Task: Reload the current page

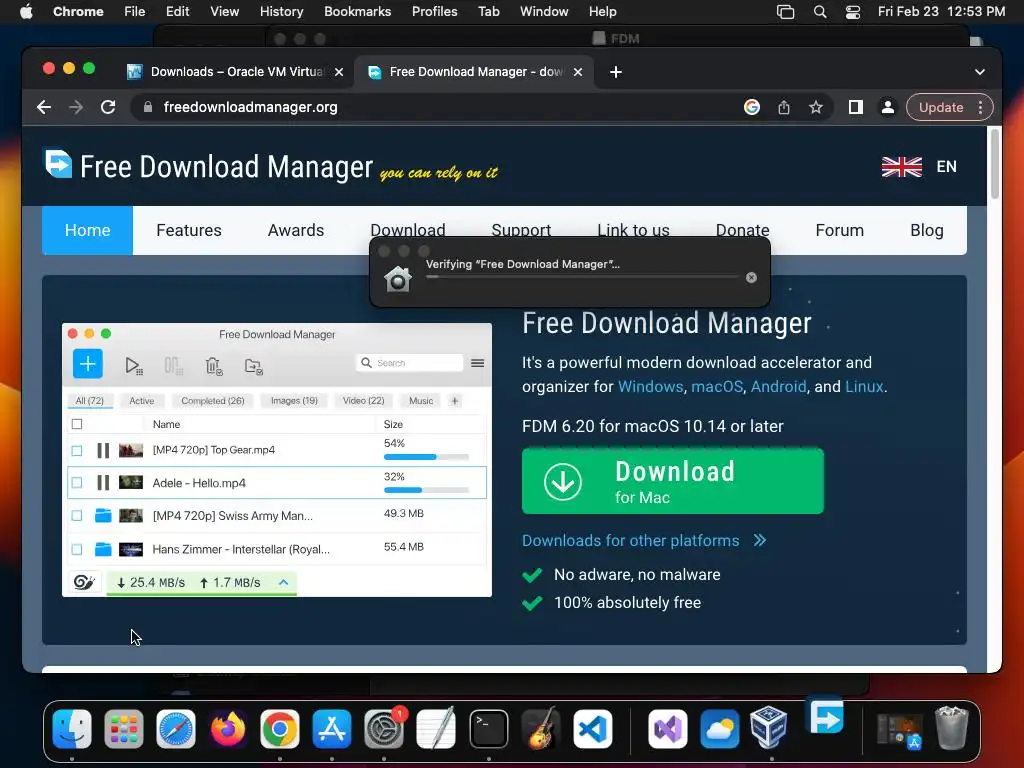Action: 108,107
